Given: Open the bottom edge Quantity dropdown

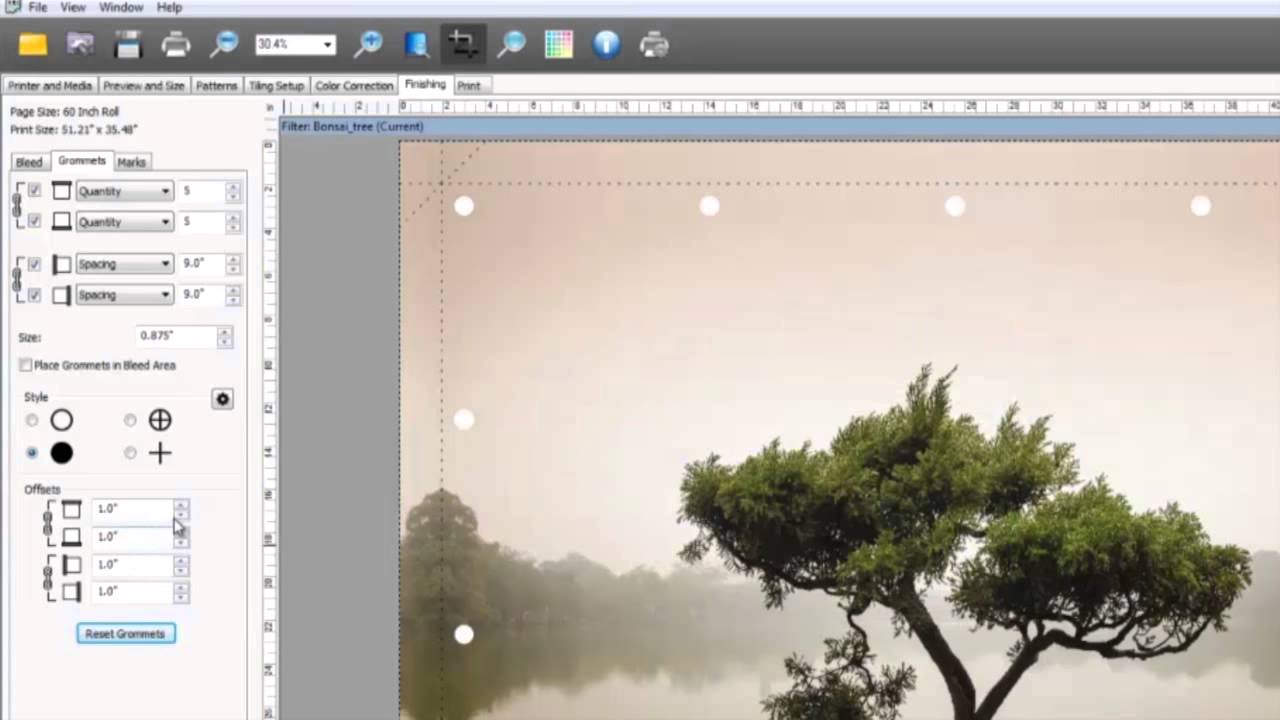Looking at the screenshot, I should [124, 222].
